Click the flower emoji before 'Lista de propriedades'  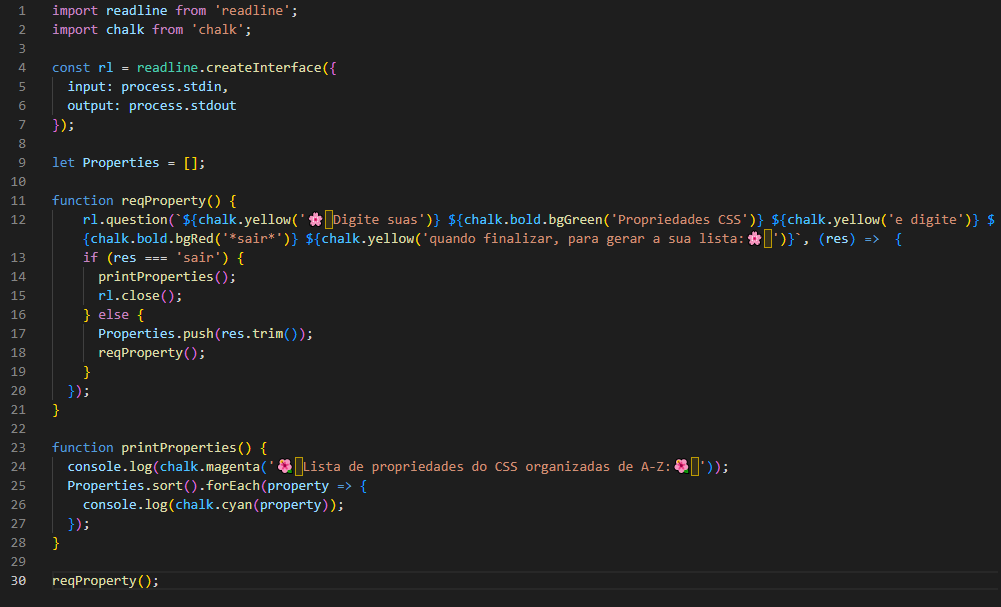286,466
